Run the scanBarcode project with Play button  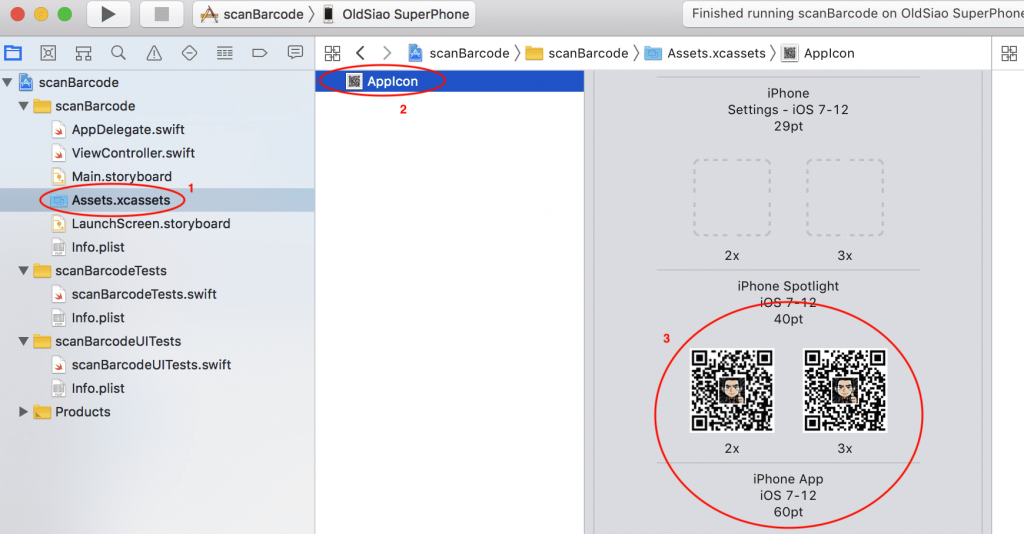108,14
